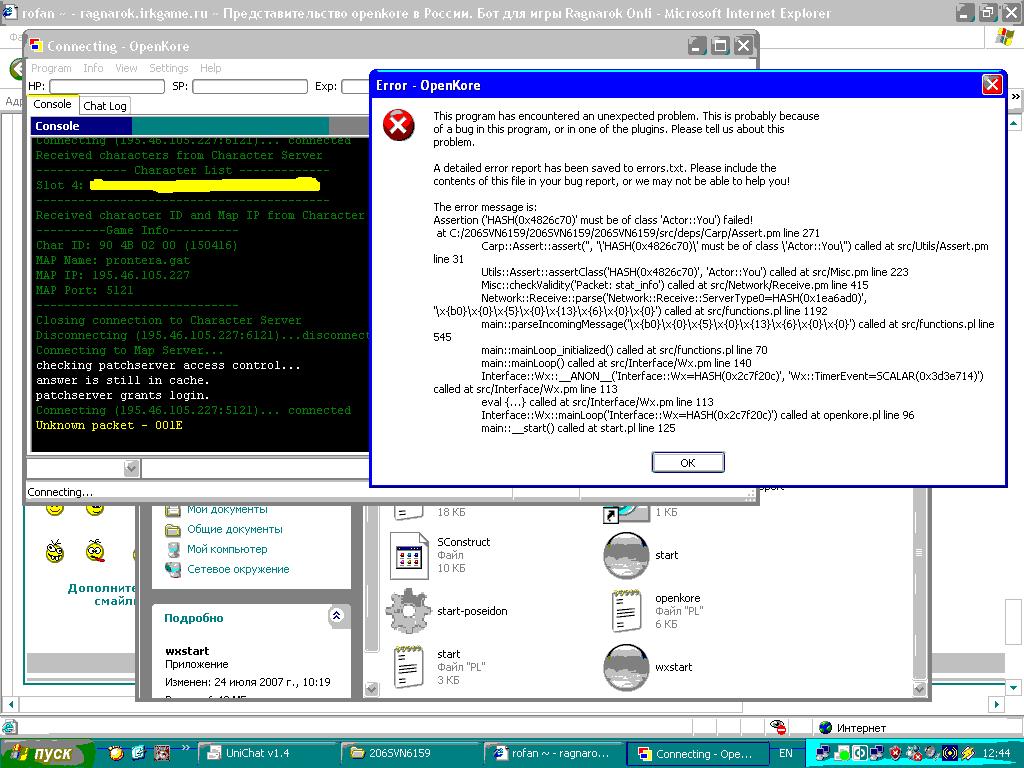Click 'MAP Name: prontera.gat' console line
Screen dimensions: 1024x768
click(112, 260)
